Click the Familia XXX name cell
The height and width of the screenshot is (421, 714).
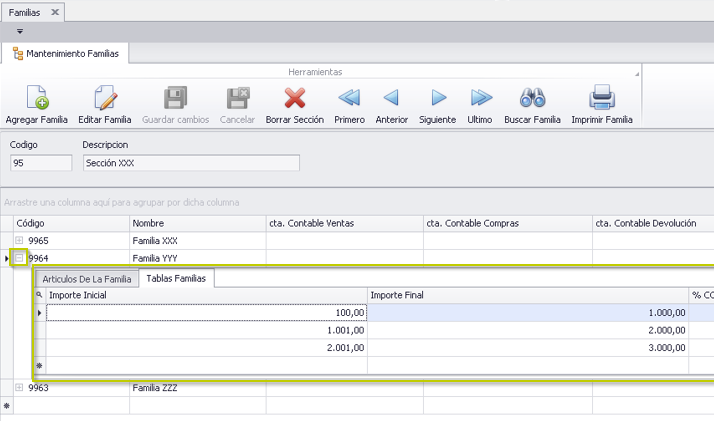coord(198,240)
